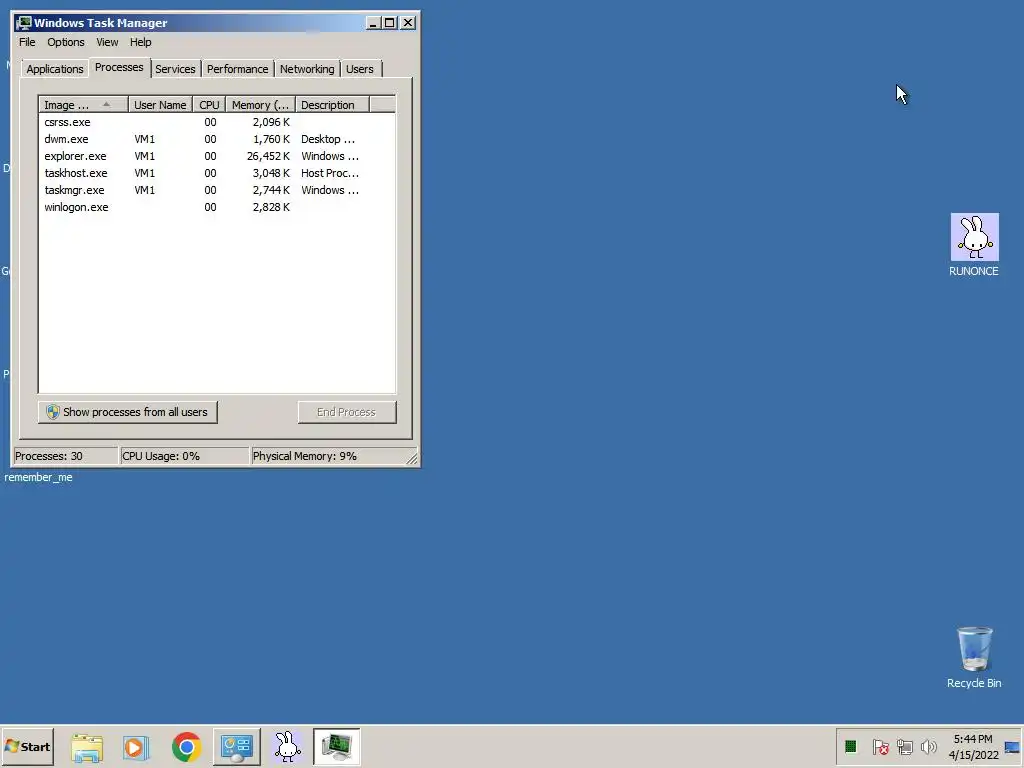Click the Task Manager title bar icon
The height and width of the screenshot is (768, 1024).
(x=24, y=23)
